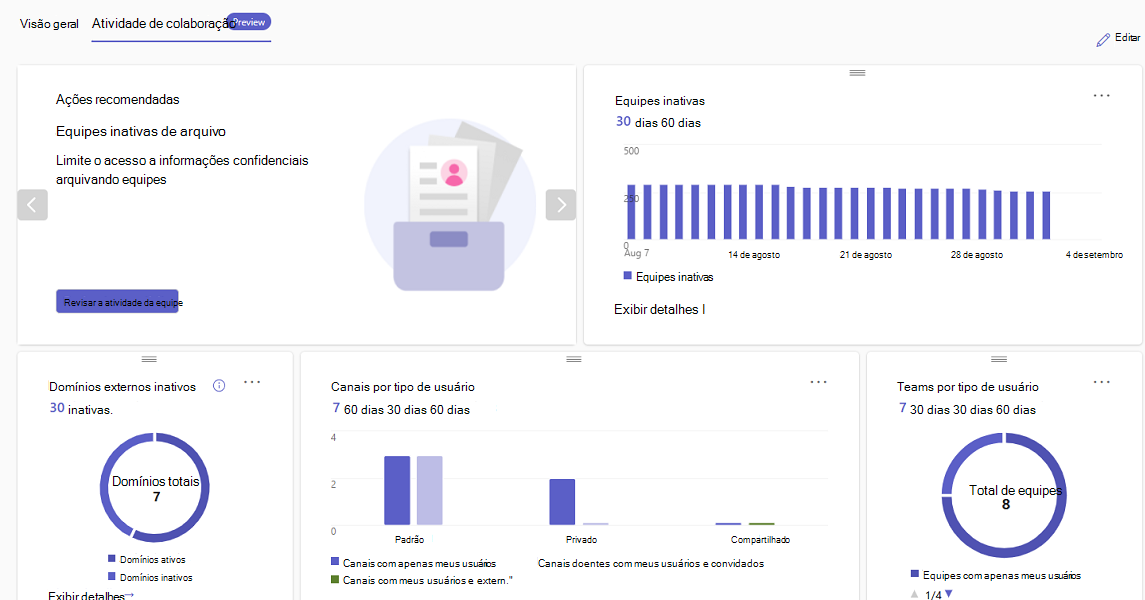Click the Total de equipes donut chart
Screen dimensions: 1145x600
point(1005,496)
